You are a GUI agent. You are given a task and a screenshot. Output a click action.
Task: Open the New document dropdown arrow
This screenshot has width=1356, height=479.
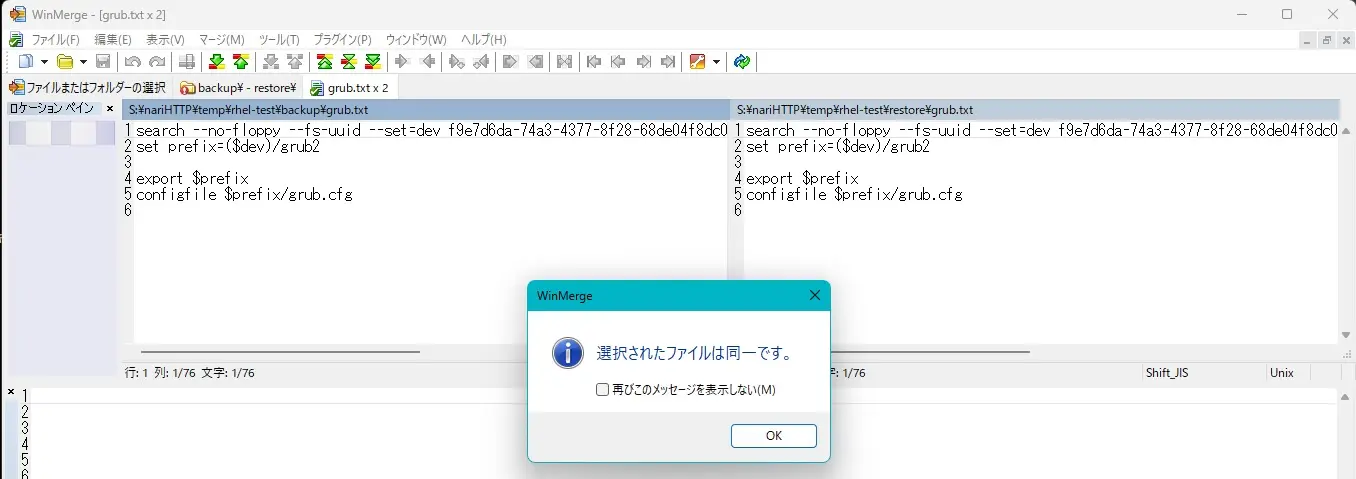tap(44, 62)
